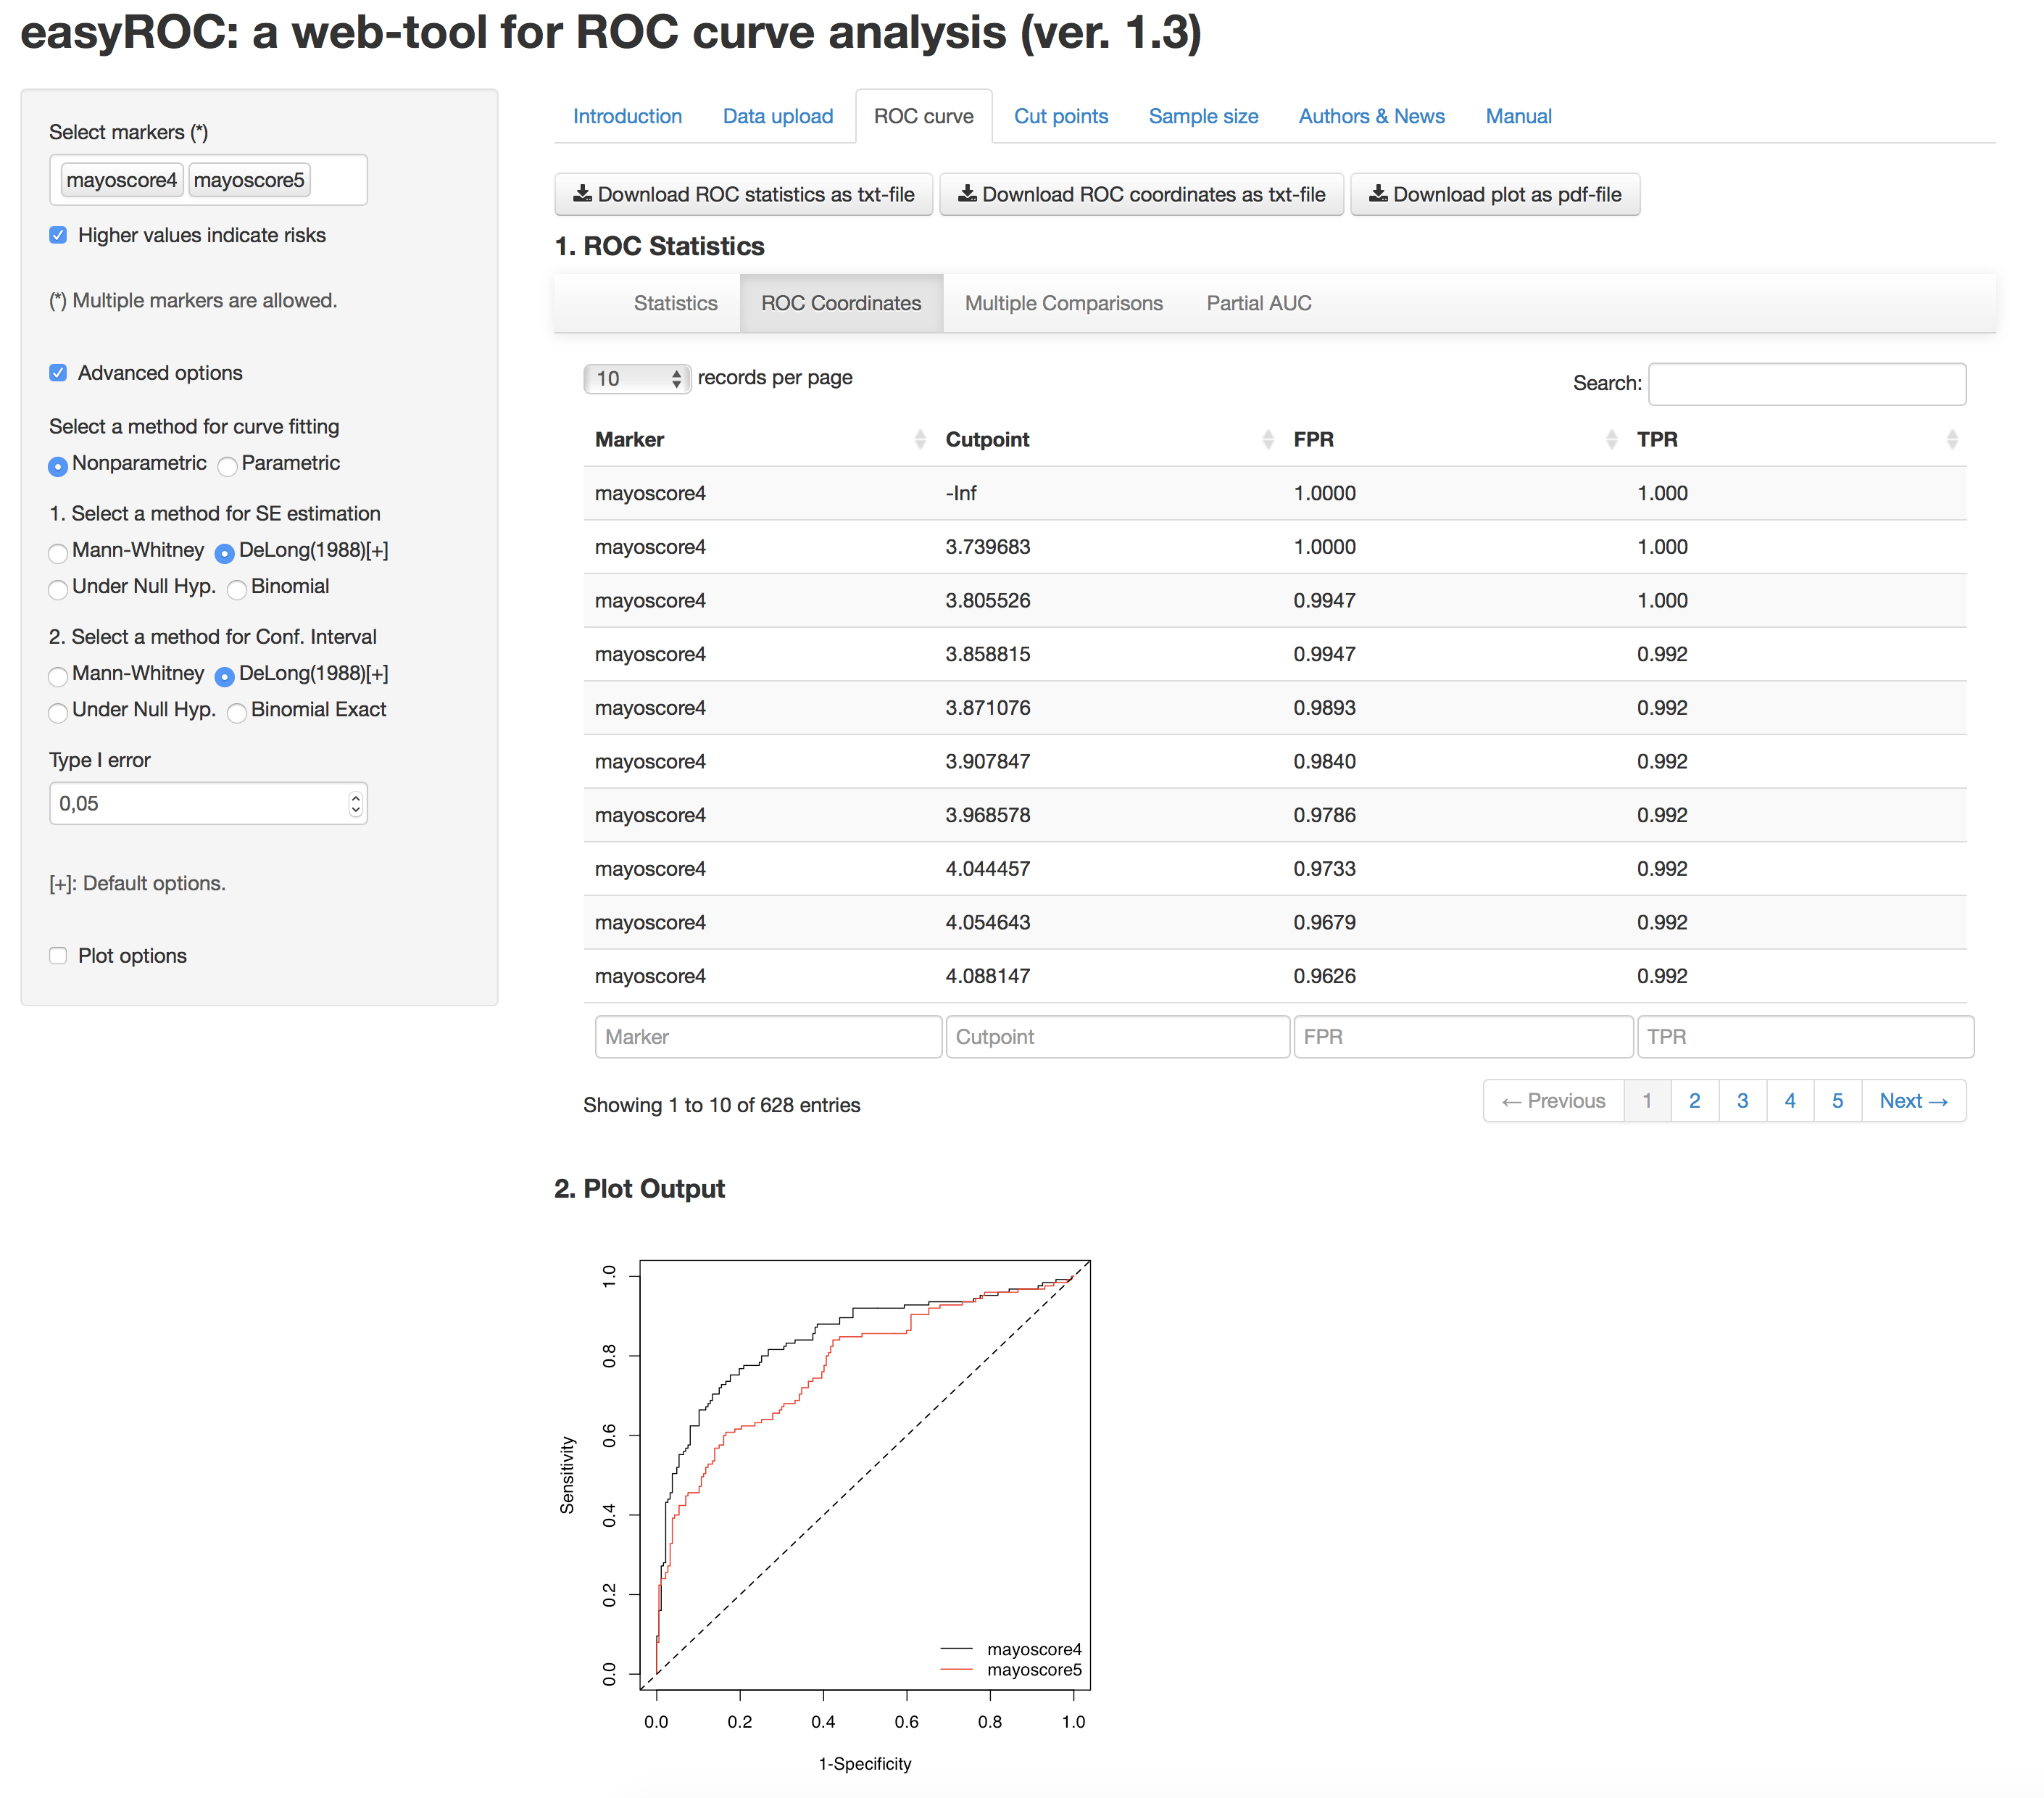The width and height of the screenshot is (2044, 1798).
Task: Select the Parametric curve fitting radio
Action: [x=228, y=465]
